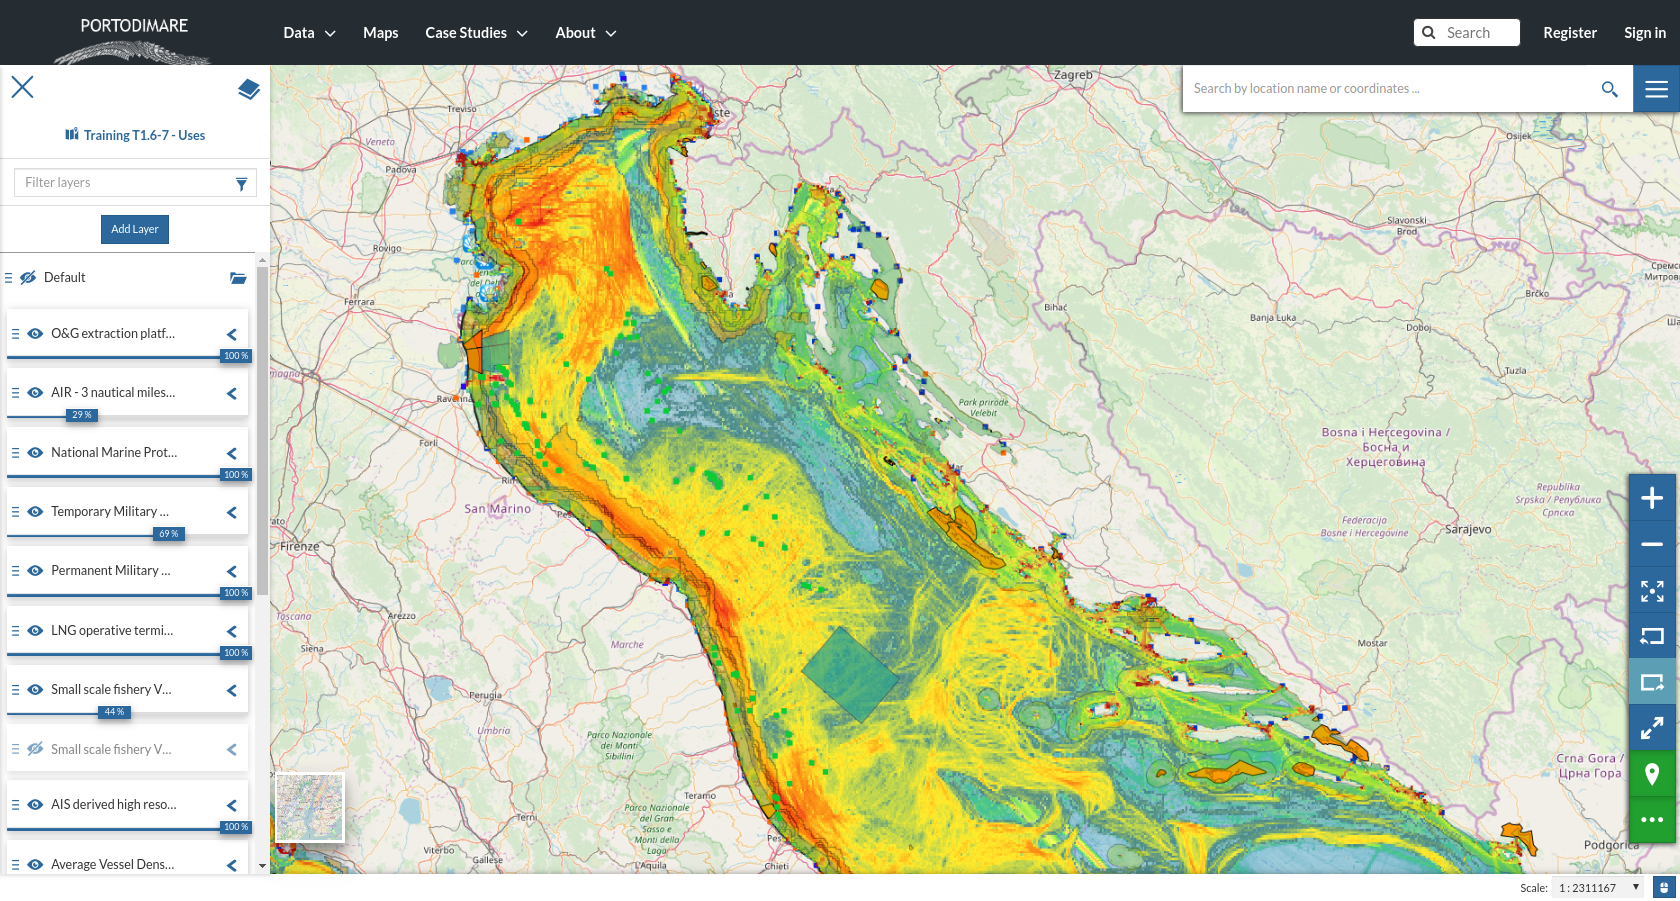This screenshot has height=901, width=1680.
Task: Click the zoom to previous extent icon
Action: pyautogui.click(x=1652, y=636)
